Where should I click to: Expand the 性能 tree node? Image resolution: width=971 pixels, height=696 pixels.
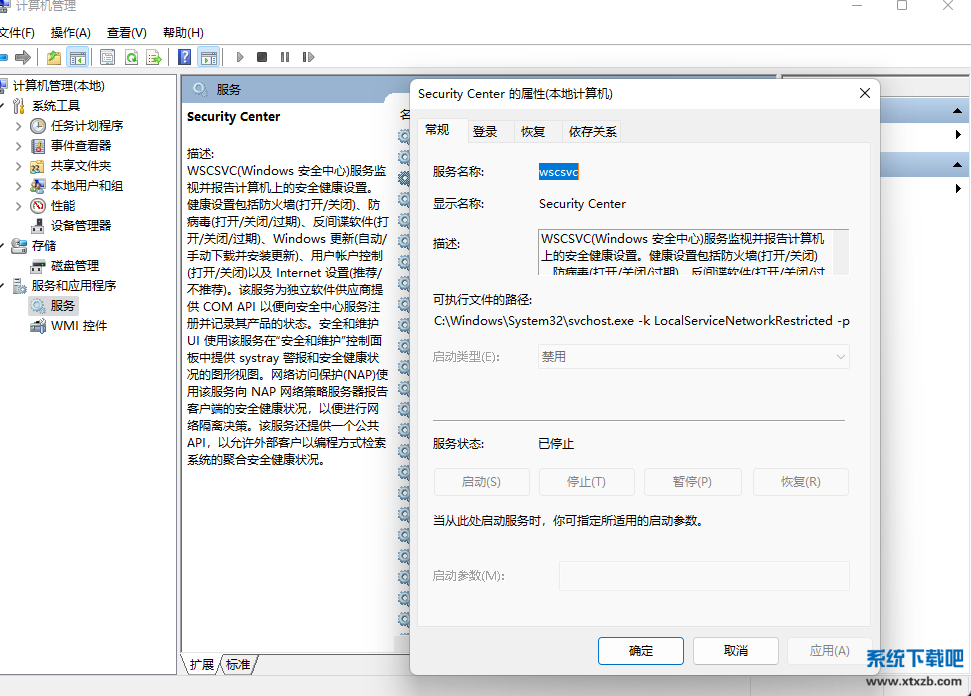[18, 206]
